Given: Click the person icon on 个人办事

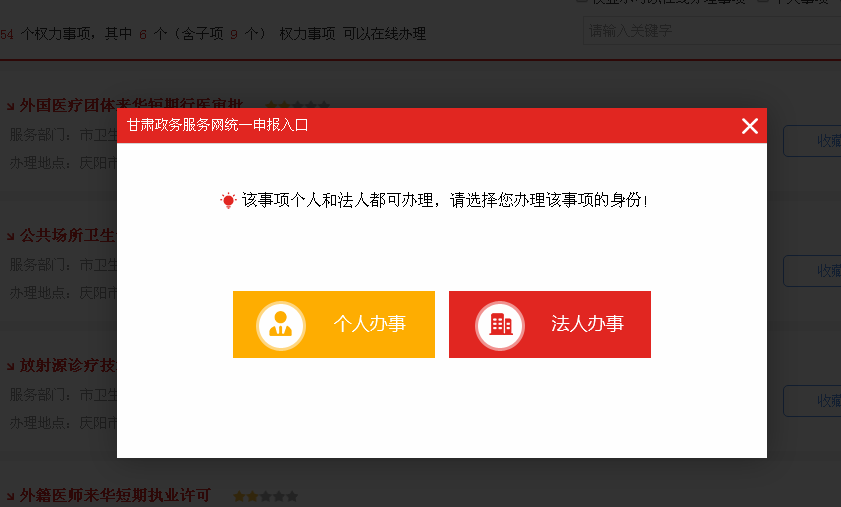Looking at the screenshot, I should [281, 325].
